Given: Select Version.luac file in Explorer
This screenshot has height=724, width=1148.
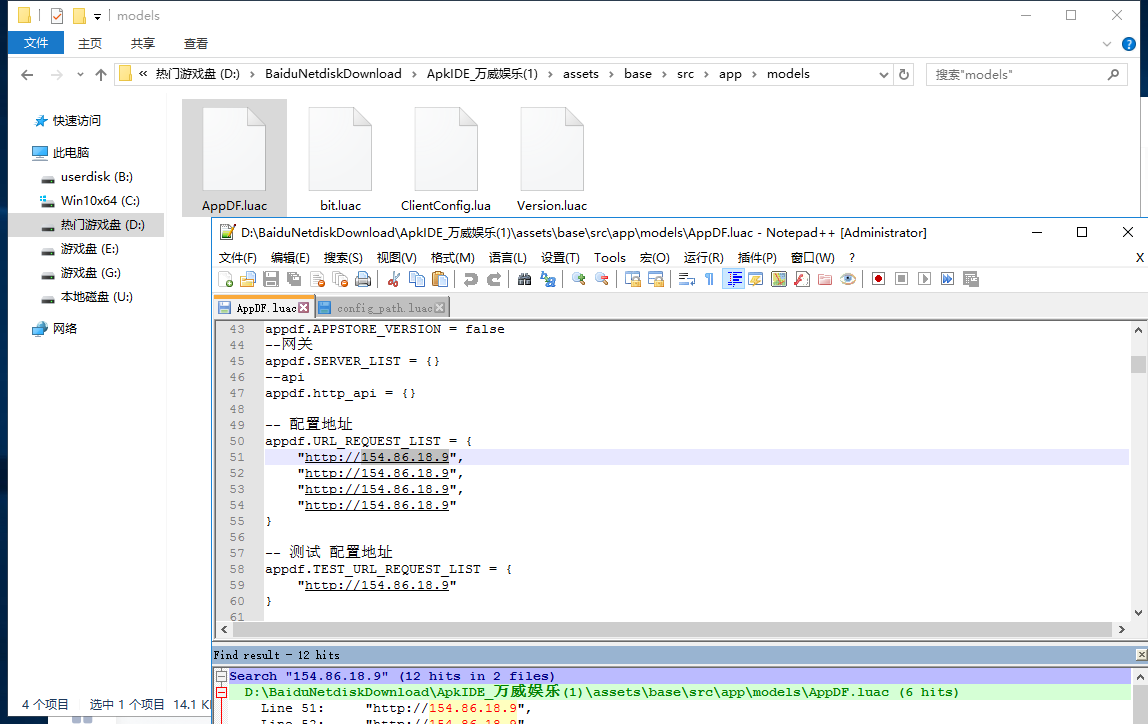Looking at the screenshot, I should tap(552, 158).
